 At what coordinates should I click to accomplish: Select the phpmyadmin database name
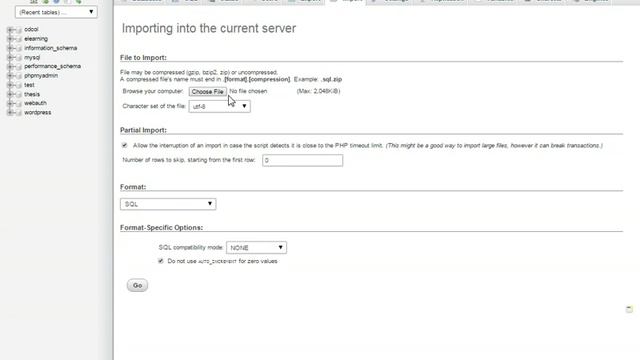tap(41, 76)
